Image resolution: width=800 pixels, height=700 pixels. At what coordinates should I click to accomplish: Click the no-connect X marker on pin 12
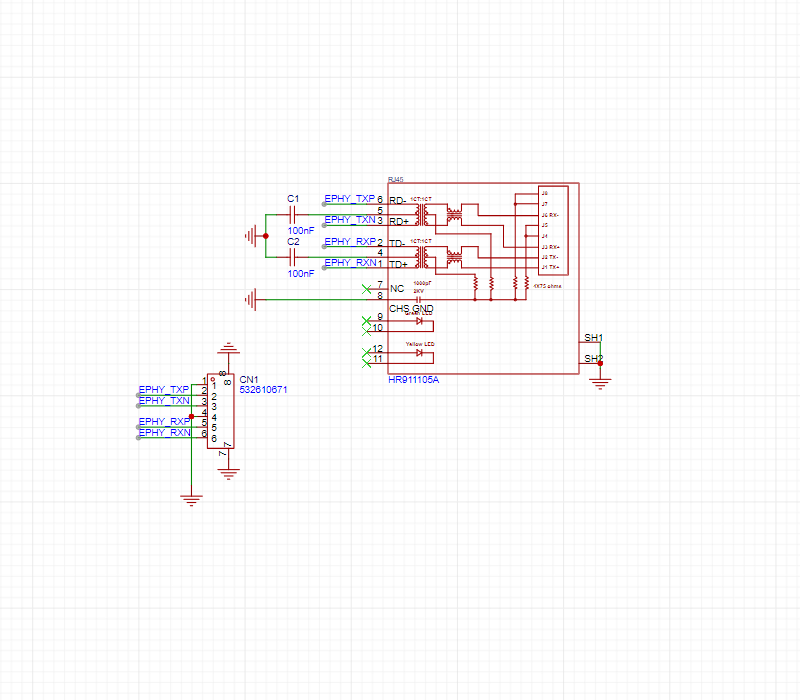point(365,350)
